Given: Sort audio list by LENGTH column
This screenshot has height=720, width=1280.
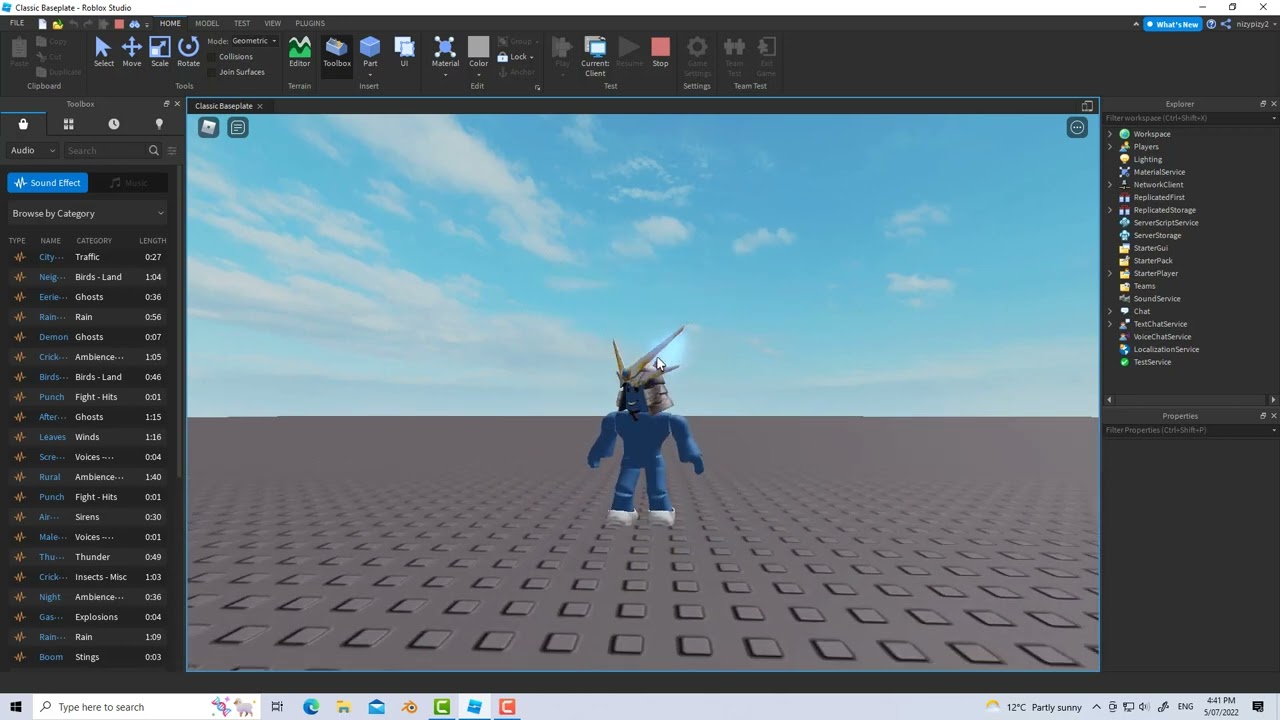Looking at the screenshot, I should click(x=153, y=240).
